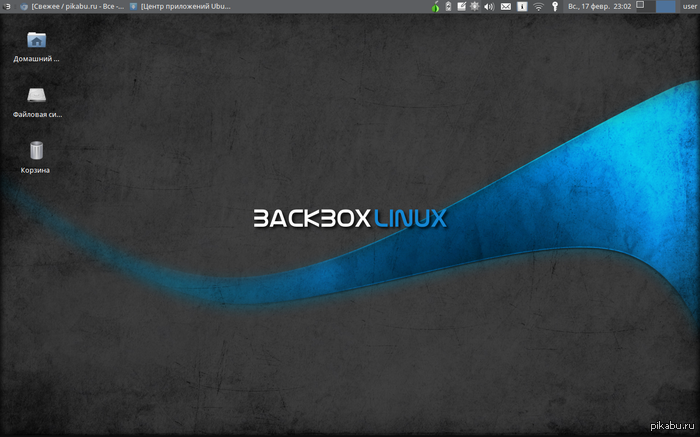The image size is (700, 437).
Task: Switch to Центр приложений Ubuntu window
Action: tap(180, 6)
